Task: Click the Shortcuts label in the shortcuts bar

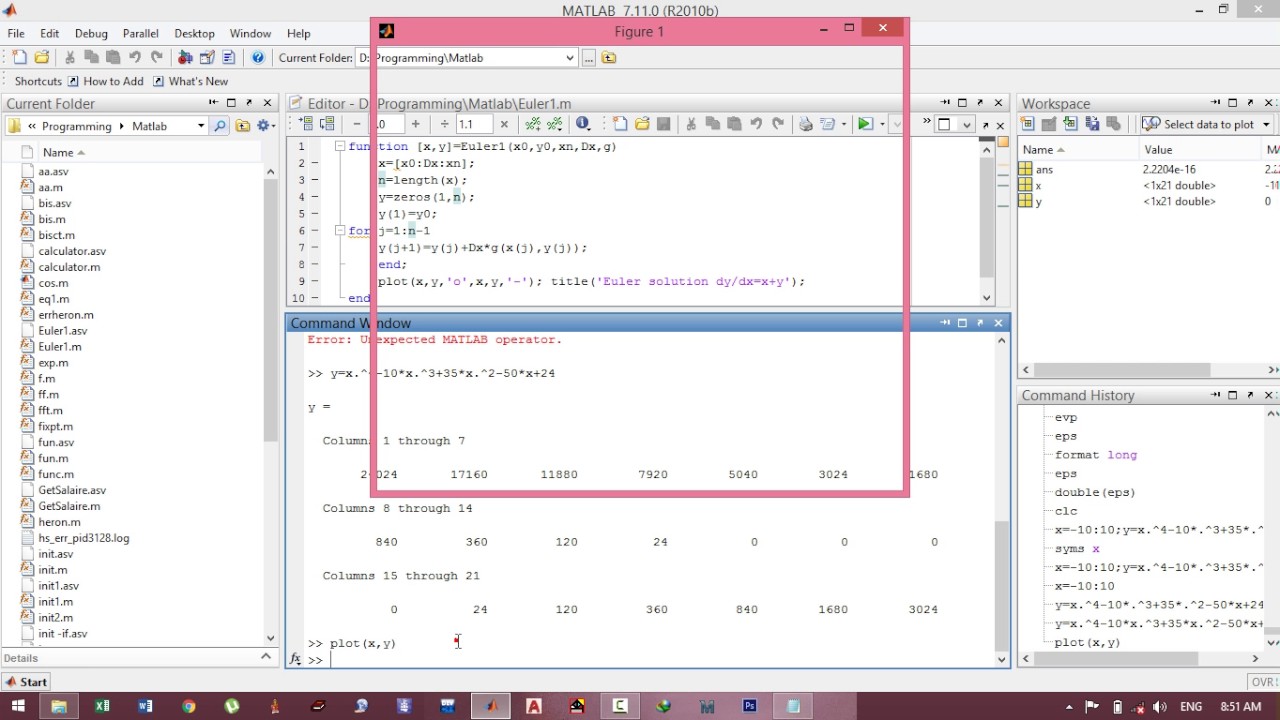Action: click(38, 81)
